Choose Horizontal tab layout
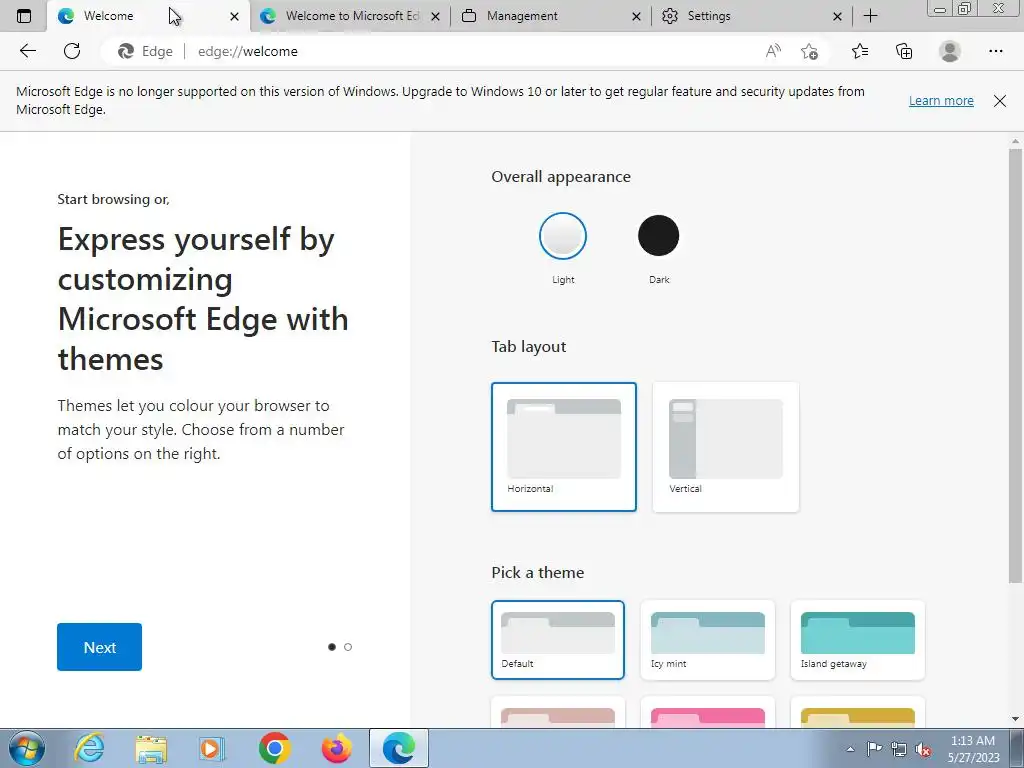This screenshot has height=768, width=1024. [564, 447]
